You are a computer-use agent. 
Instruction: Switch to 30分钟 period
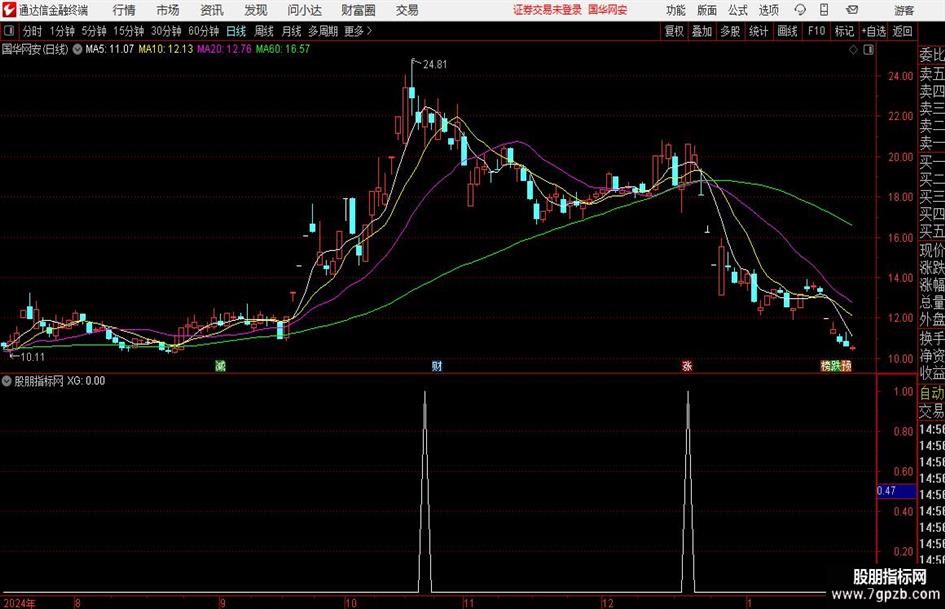coord(166,31)
